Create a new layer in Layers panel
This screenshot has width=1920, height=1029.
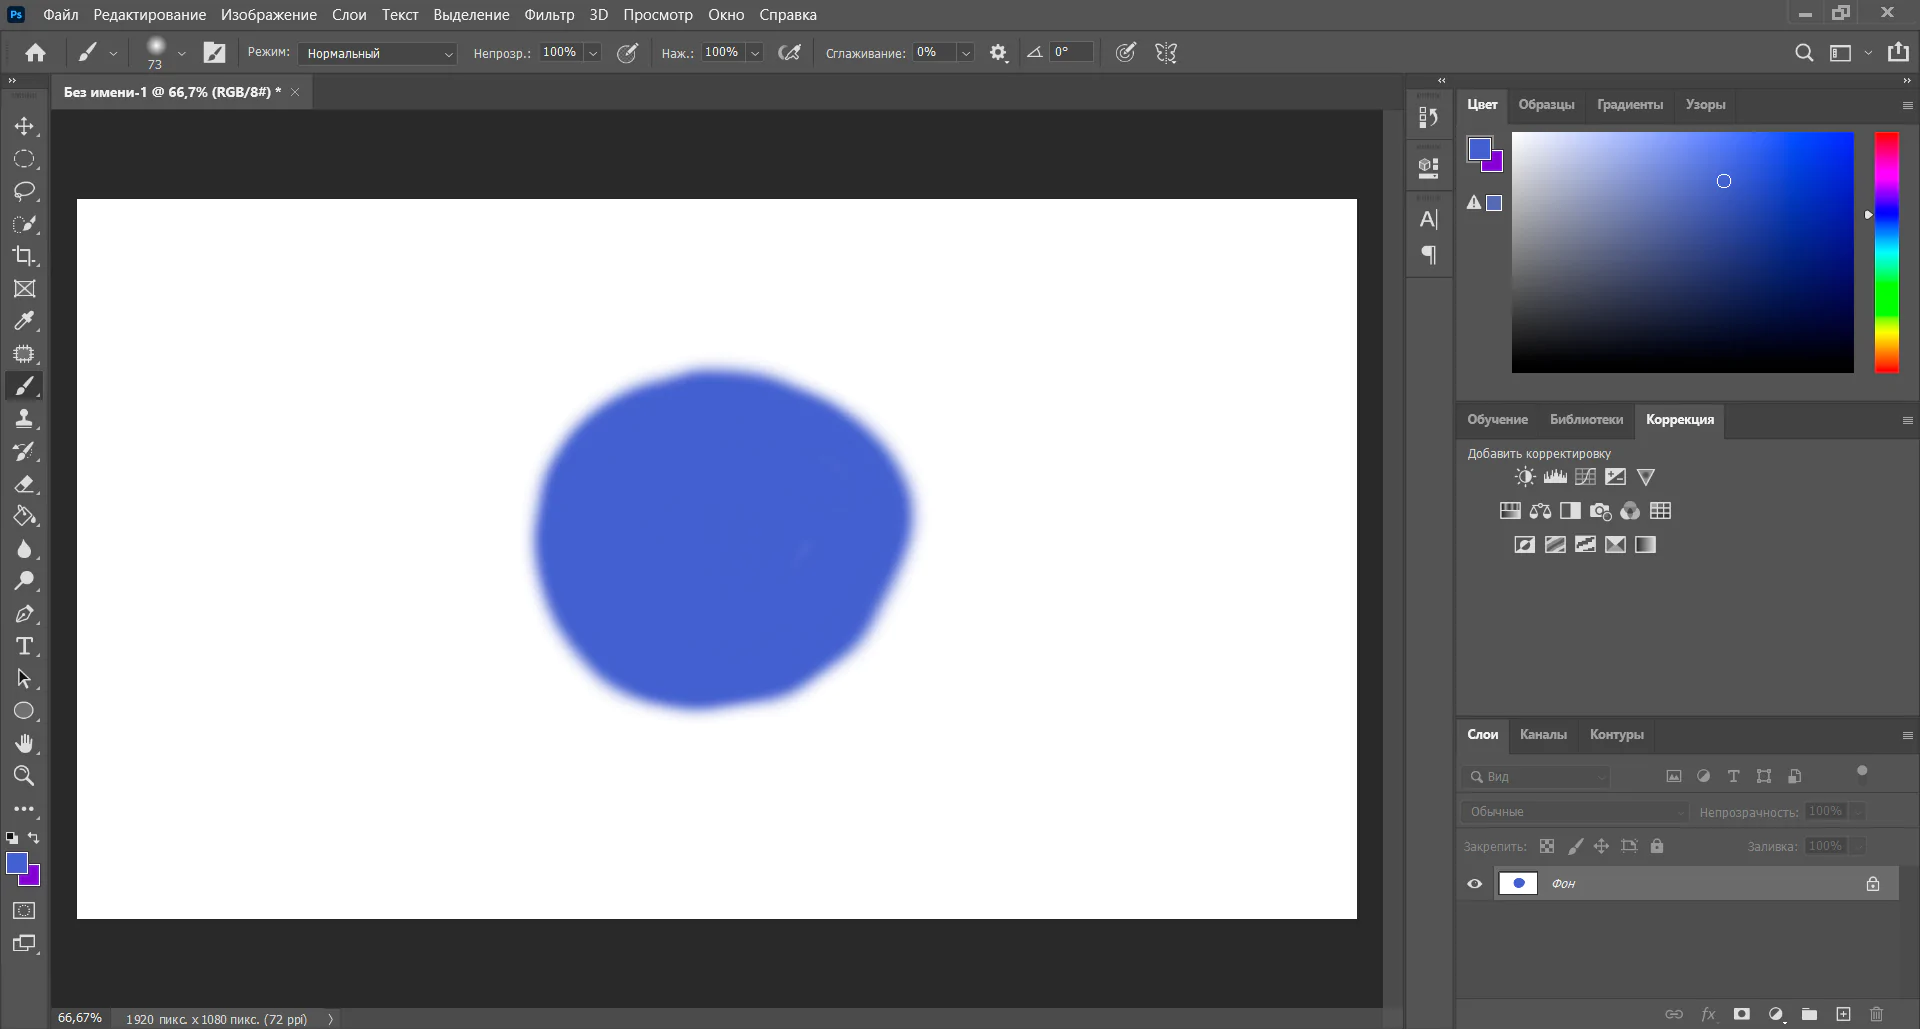pyautogui.click(x=1843, y=1014)
